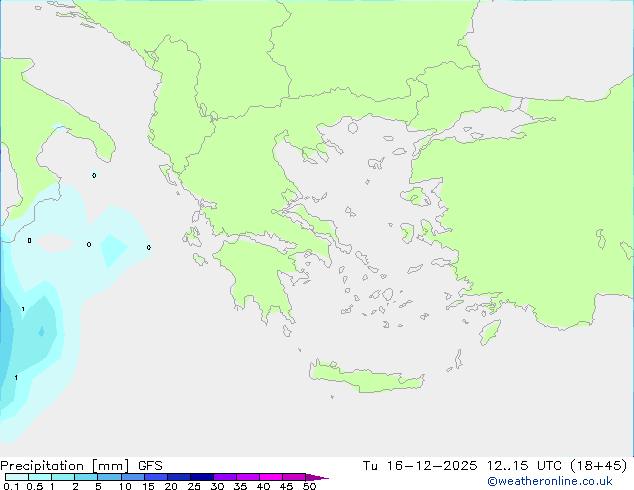The image size is (634, 490).
Task: Select the 2–5 mm legend color swatch
Action: pyautogui.click(x=86, y=477)
